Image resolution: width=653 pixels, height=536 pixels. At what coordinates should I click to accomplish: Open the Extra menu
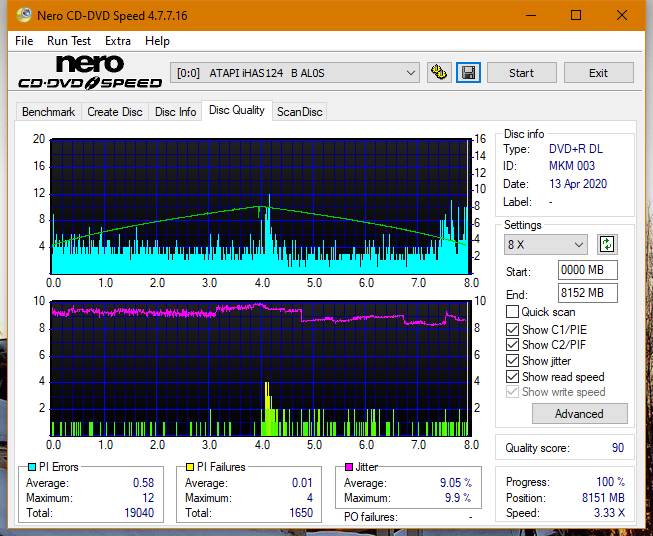coord(118,41)
